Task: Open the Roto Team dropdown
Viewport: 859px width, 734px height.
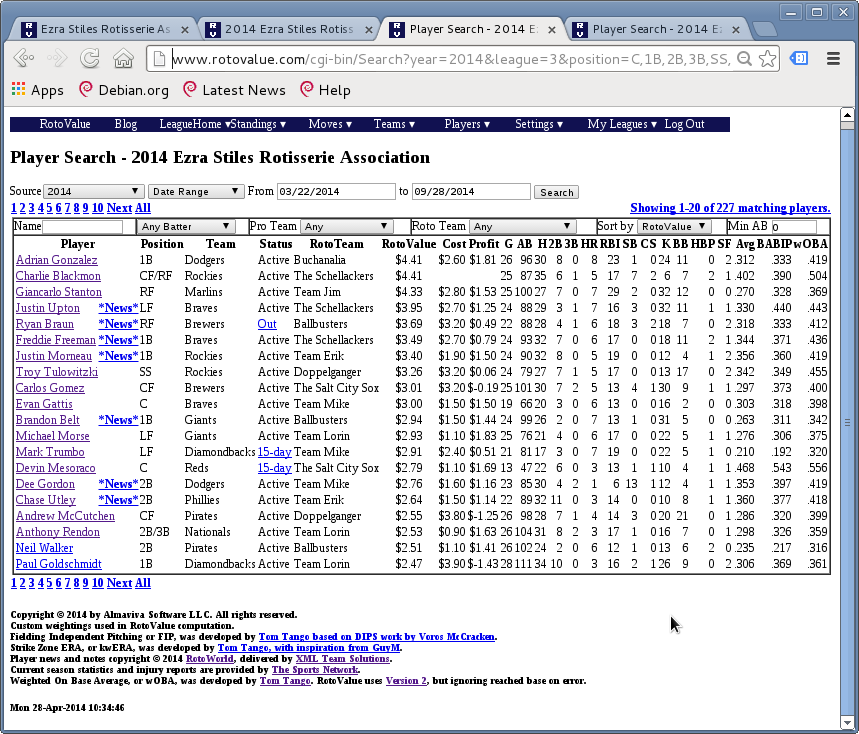Action: [522, 227]
